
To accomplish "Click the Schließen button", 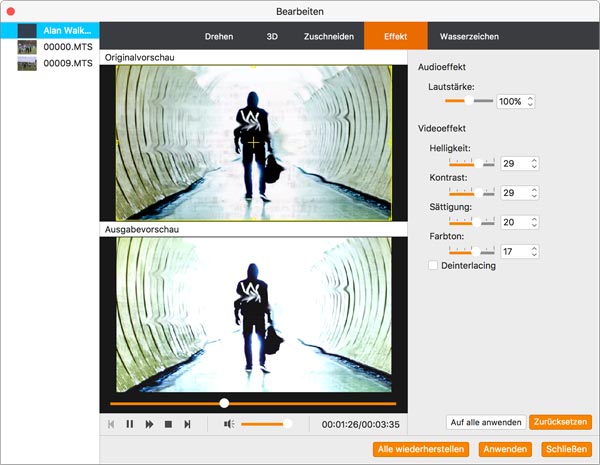I will coord(566,449).
